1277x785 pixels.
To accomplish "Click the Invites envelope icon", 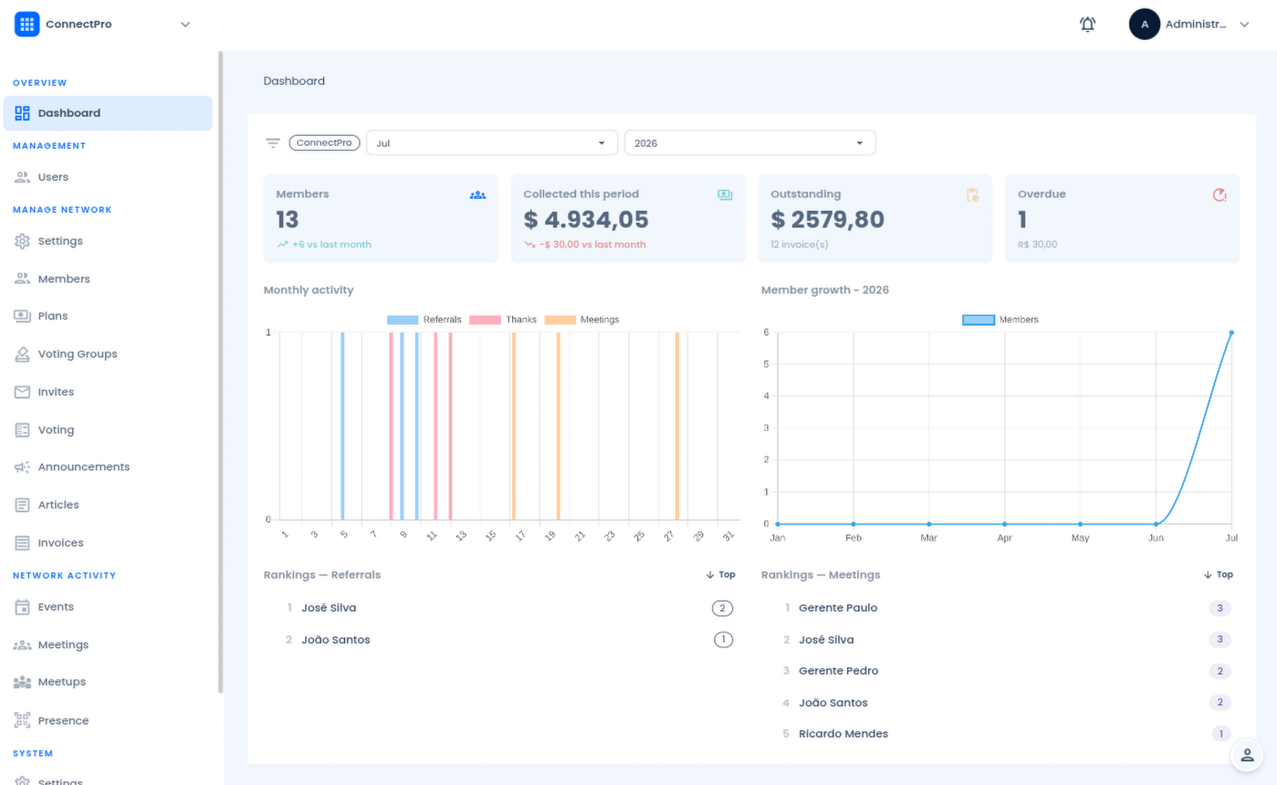I will pyautogui.click(x=22, y=392).
